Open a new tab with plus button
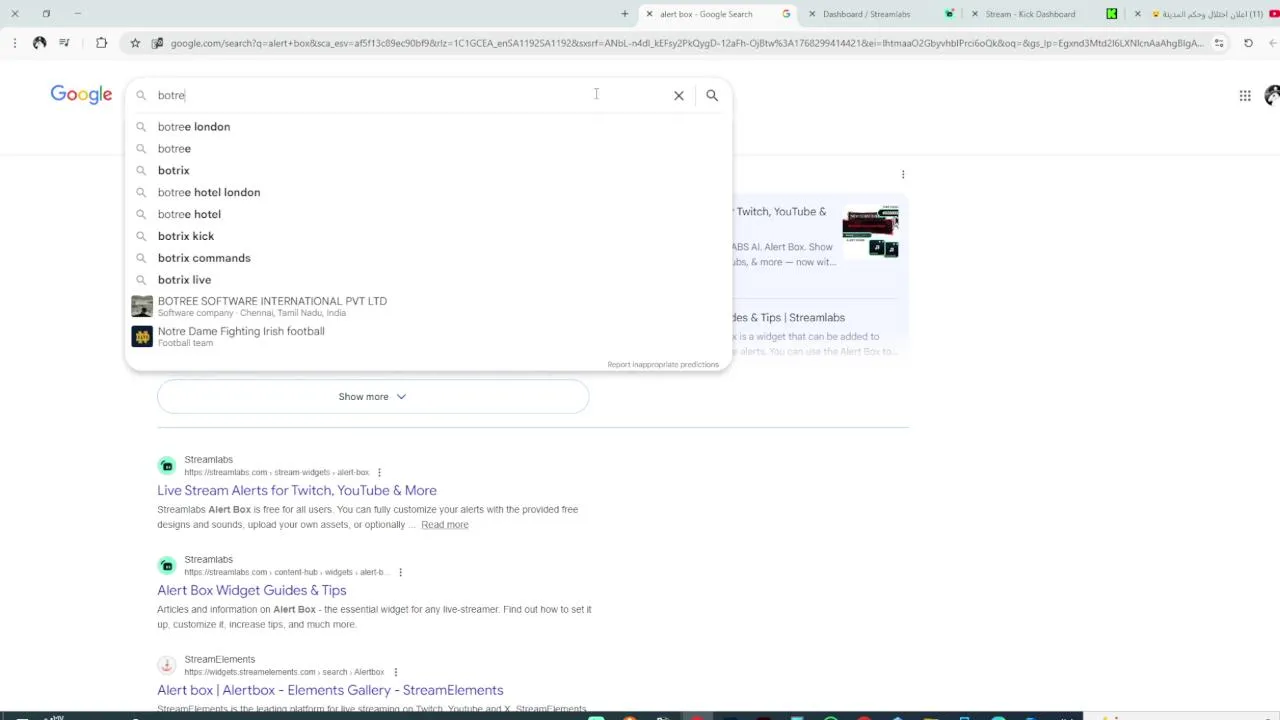The image size is (1280, 720). [625, 14]
